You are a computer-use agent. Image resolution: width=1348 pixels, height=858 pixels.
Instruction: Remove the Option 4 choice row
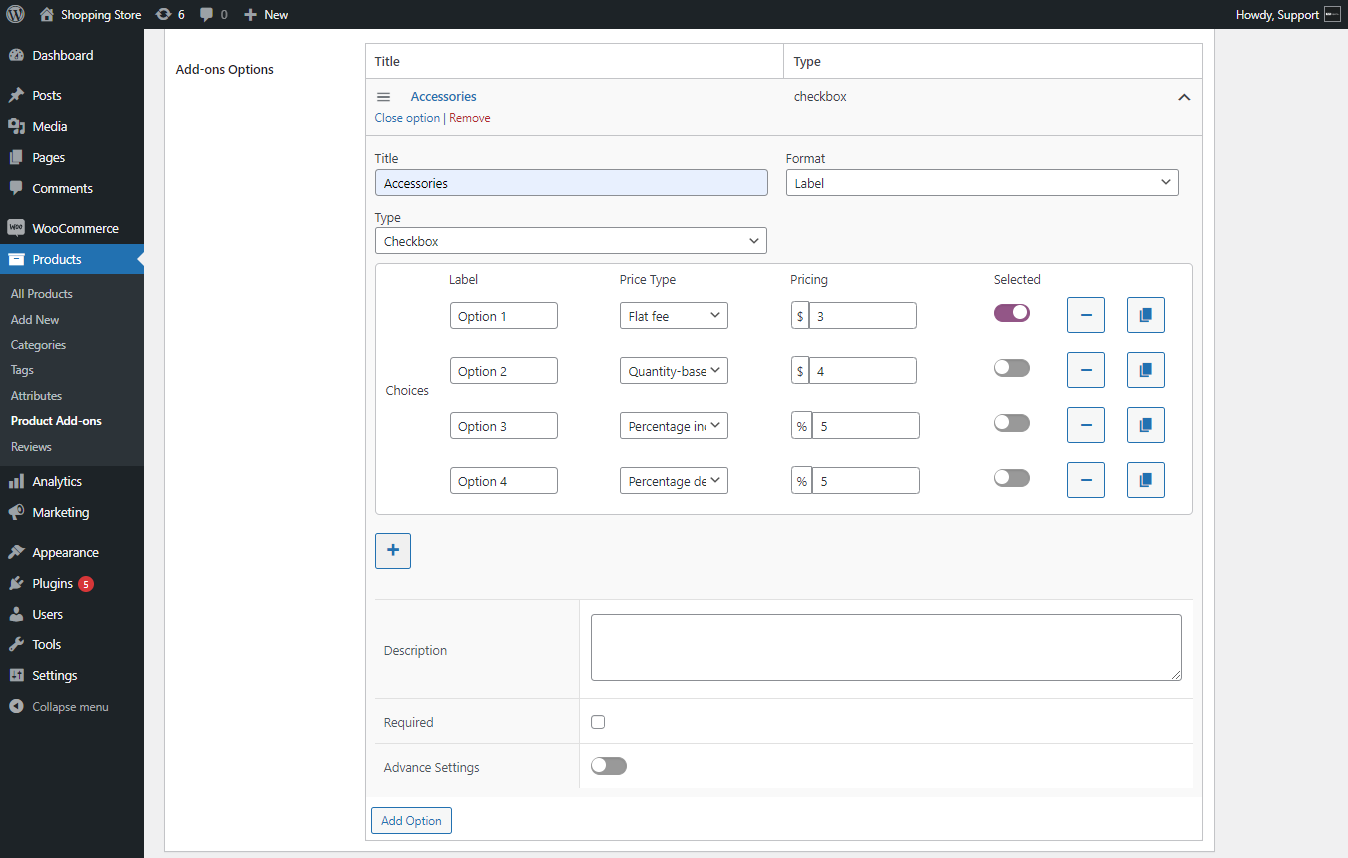pyautogui.click(x=1086, y=480)
